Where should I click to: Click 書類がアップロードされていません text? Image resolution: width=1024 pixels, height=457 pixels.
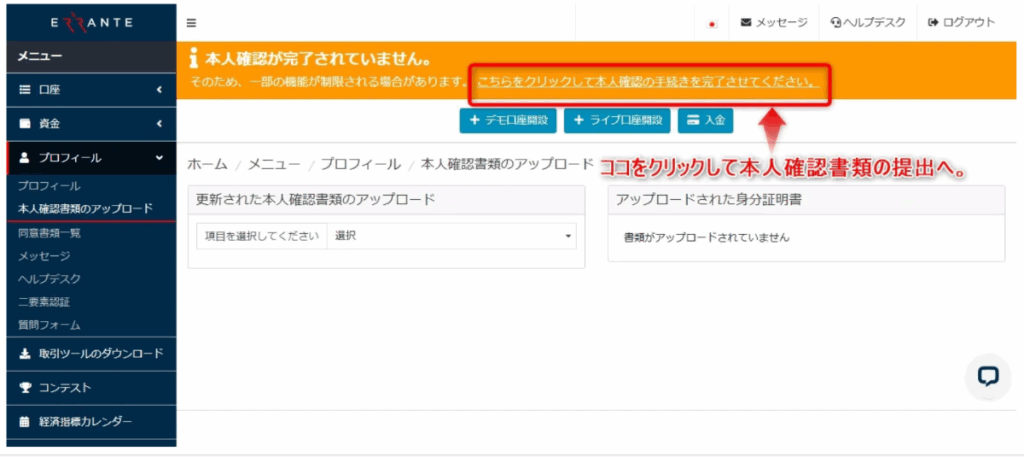707,238
